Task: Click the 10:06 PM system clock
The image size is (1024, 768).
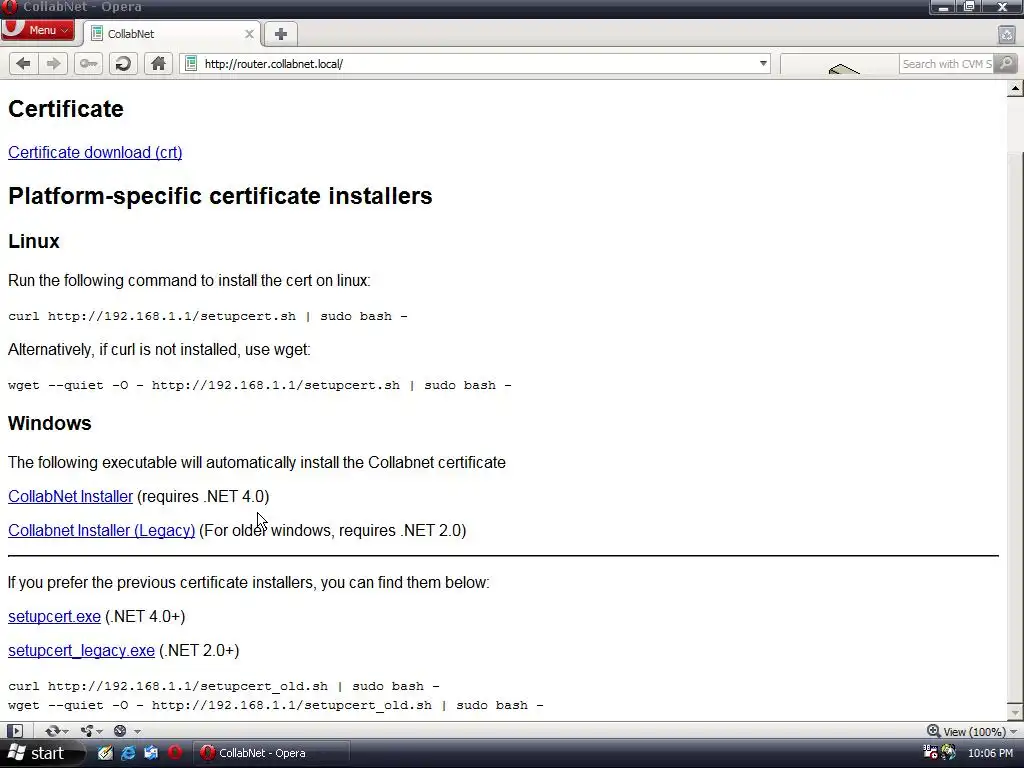Action: pos(990,753)
